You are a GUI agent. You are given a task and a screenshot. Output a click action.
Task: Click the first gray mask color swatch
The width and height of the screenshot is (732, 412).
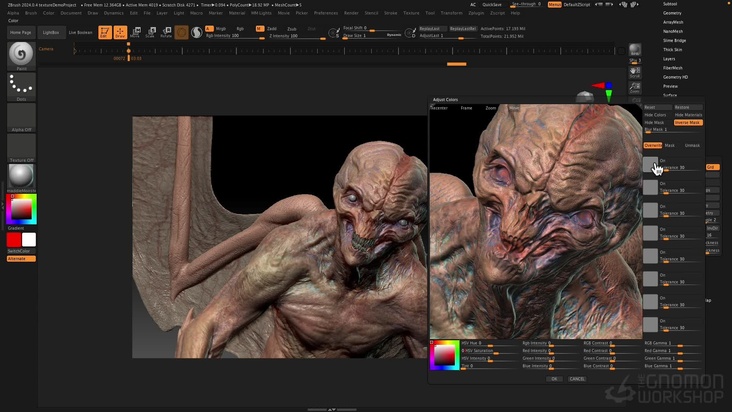(x=650, y=164)
